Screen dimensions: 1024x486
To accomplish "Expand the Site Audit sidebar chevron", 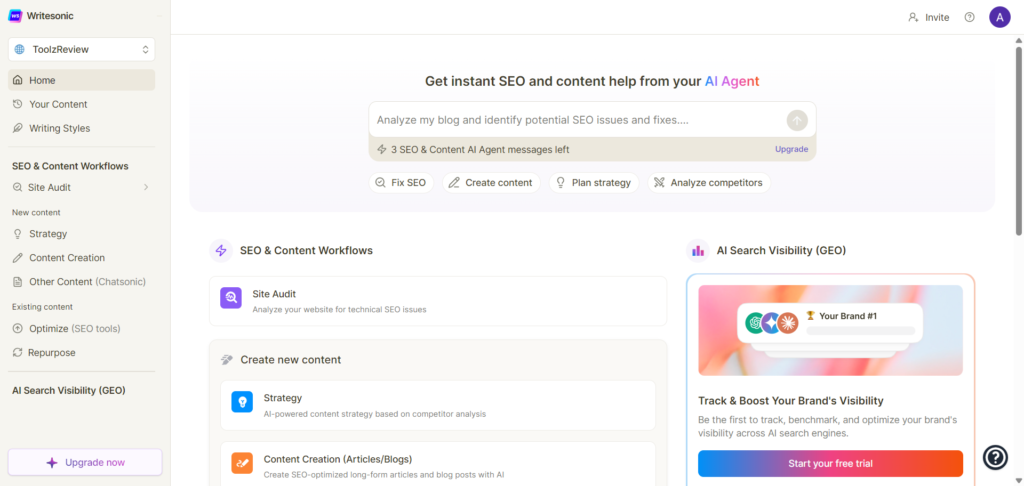I will pyautogui.click(x=146, y=187).
